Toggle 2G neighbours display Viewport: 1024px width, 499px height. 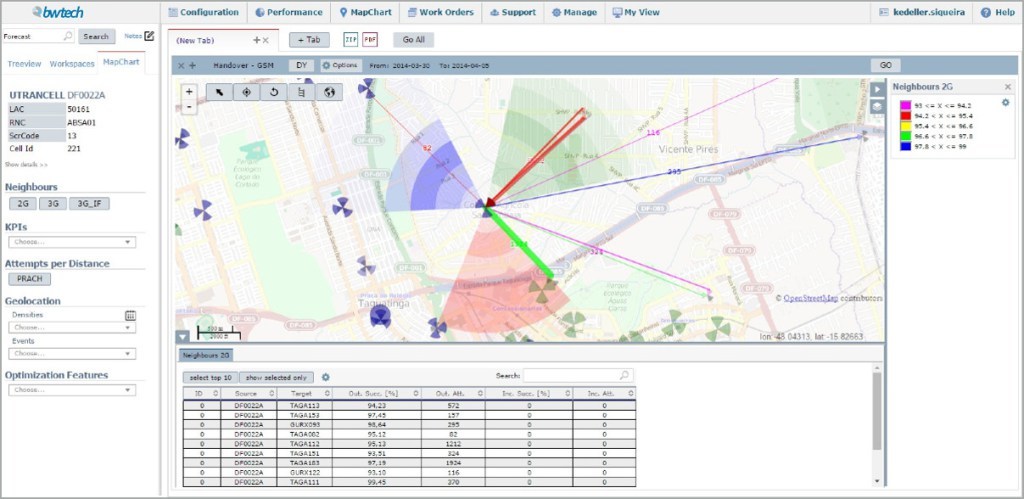pos(22,204)
